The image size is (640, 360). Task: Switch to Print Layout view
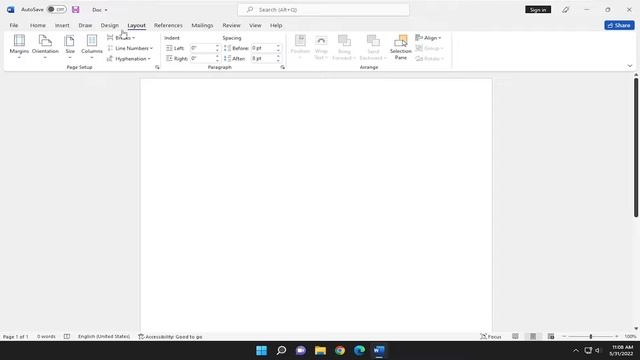click(533, 336)
